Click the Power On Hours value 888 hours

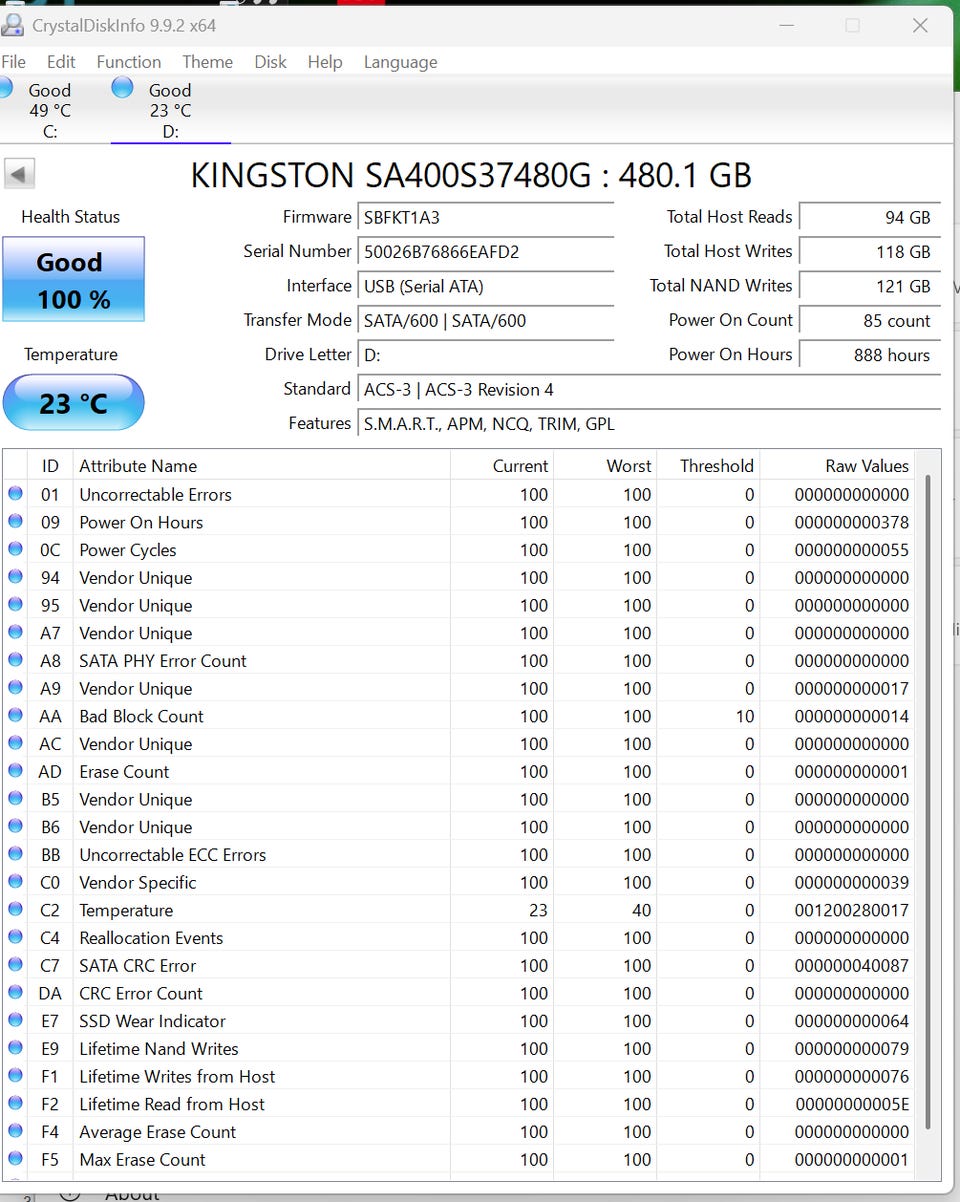coord(870,355)
